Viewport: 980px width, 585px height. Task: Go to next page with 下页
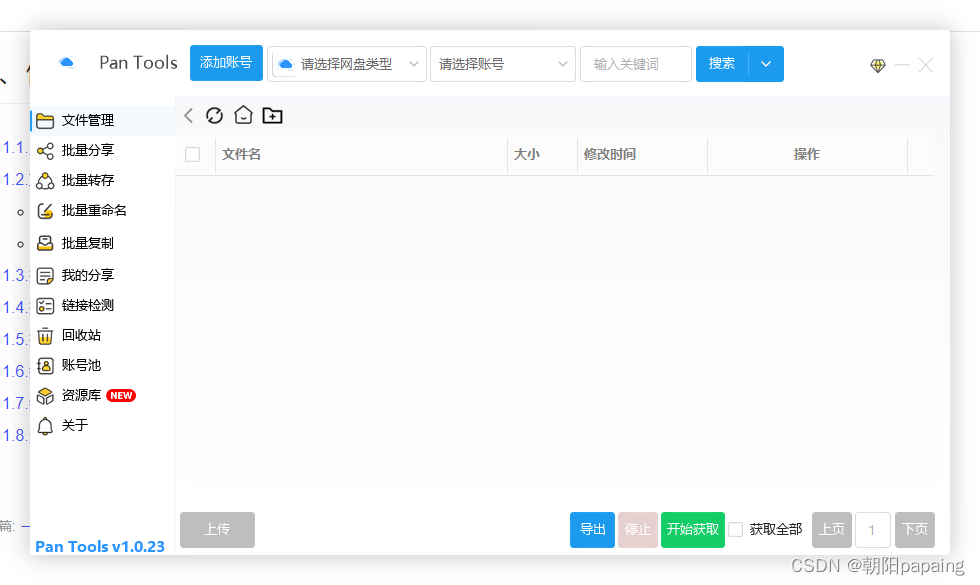tap(915, 530)
